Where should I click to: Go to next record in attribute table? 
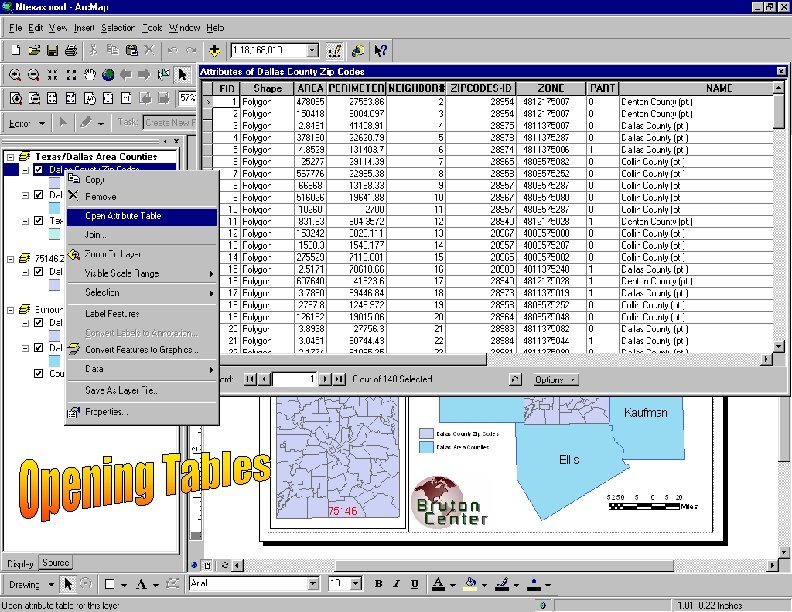click(325, 379)
